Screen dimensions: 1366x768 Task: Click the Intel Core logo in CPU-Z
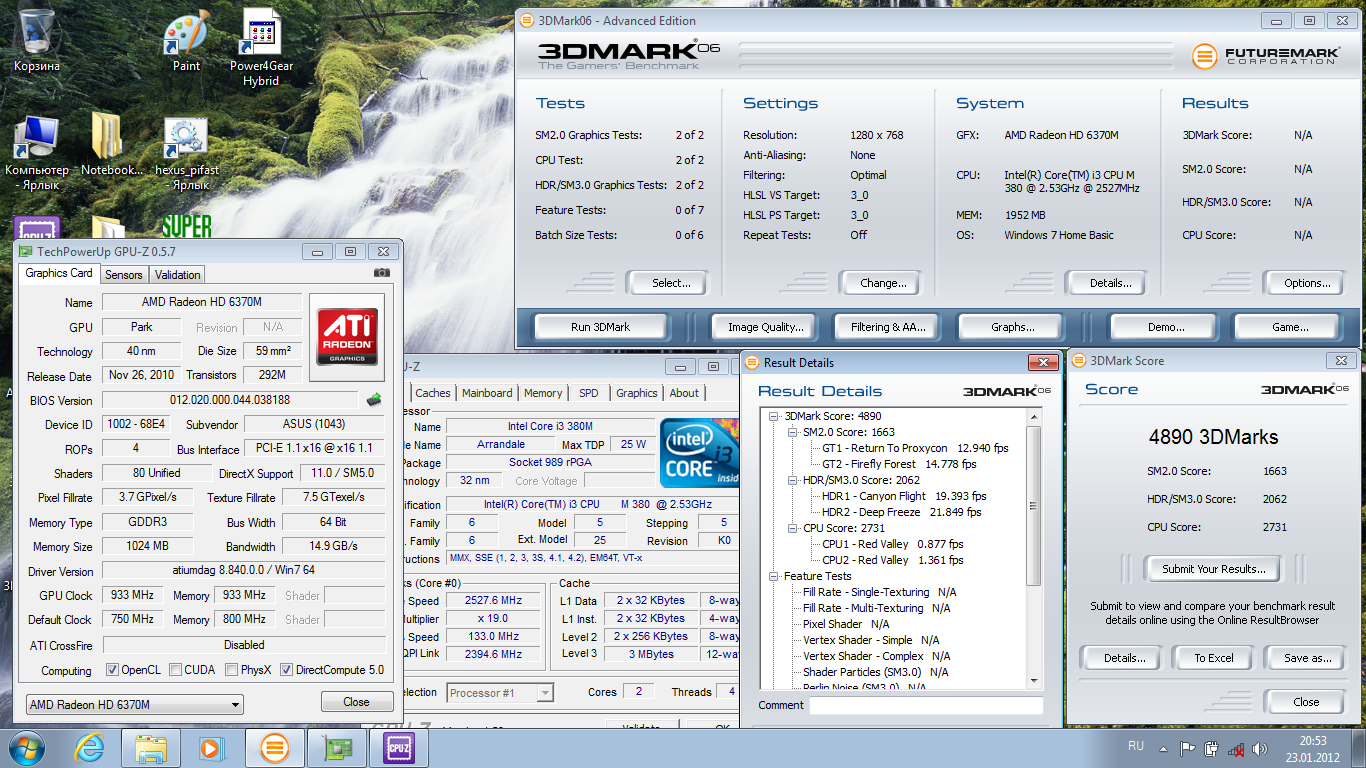pos(699,452)
